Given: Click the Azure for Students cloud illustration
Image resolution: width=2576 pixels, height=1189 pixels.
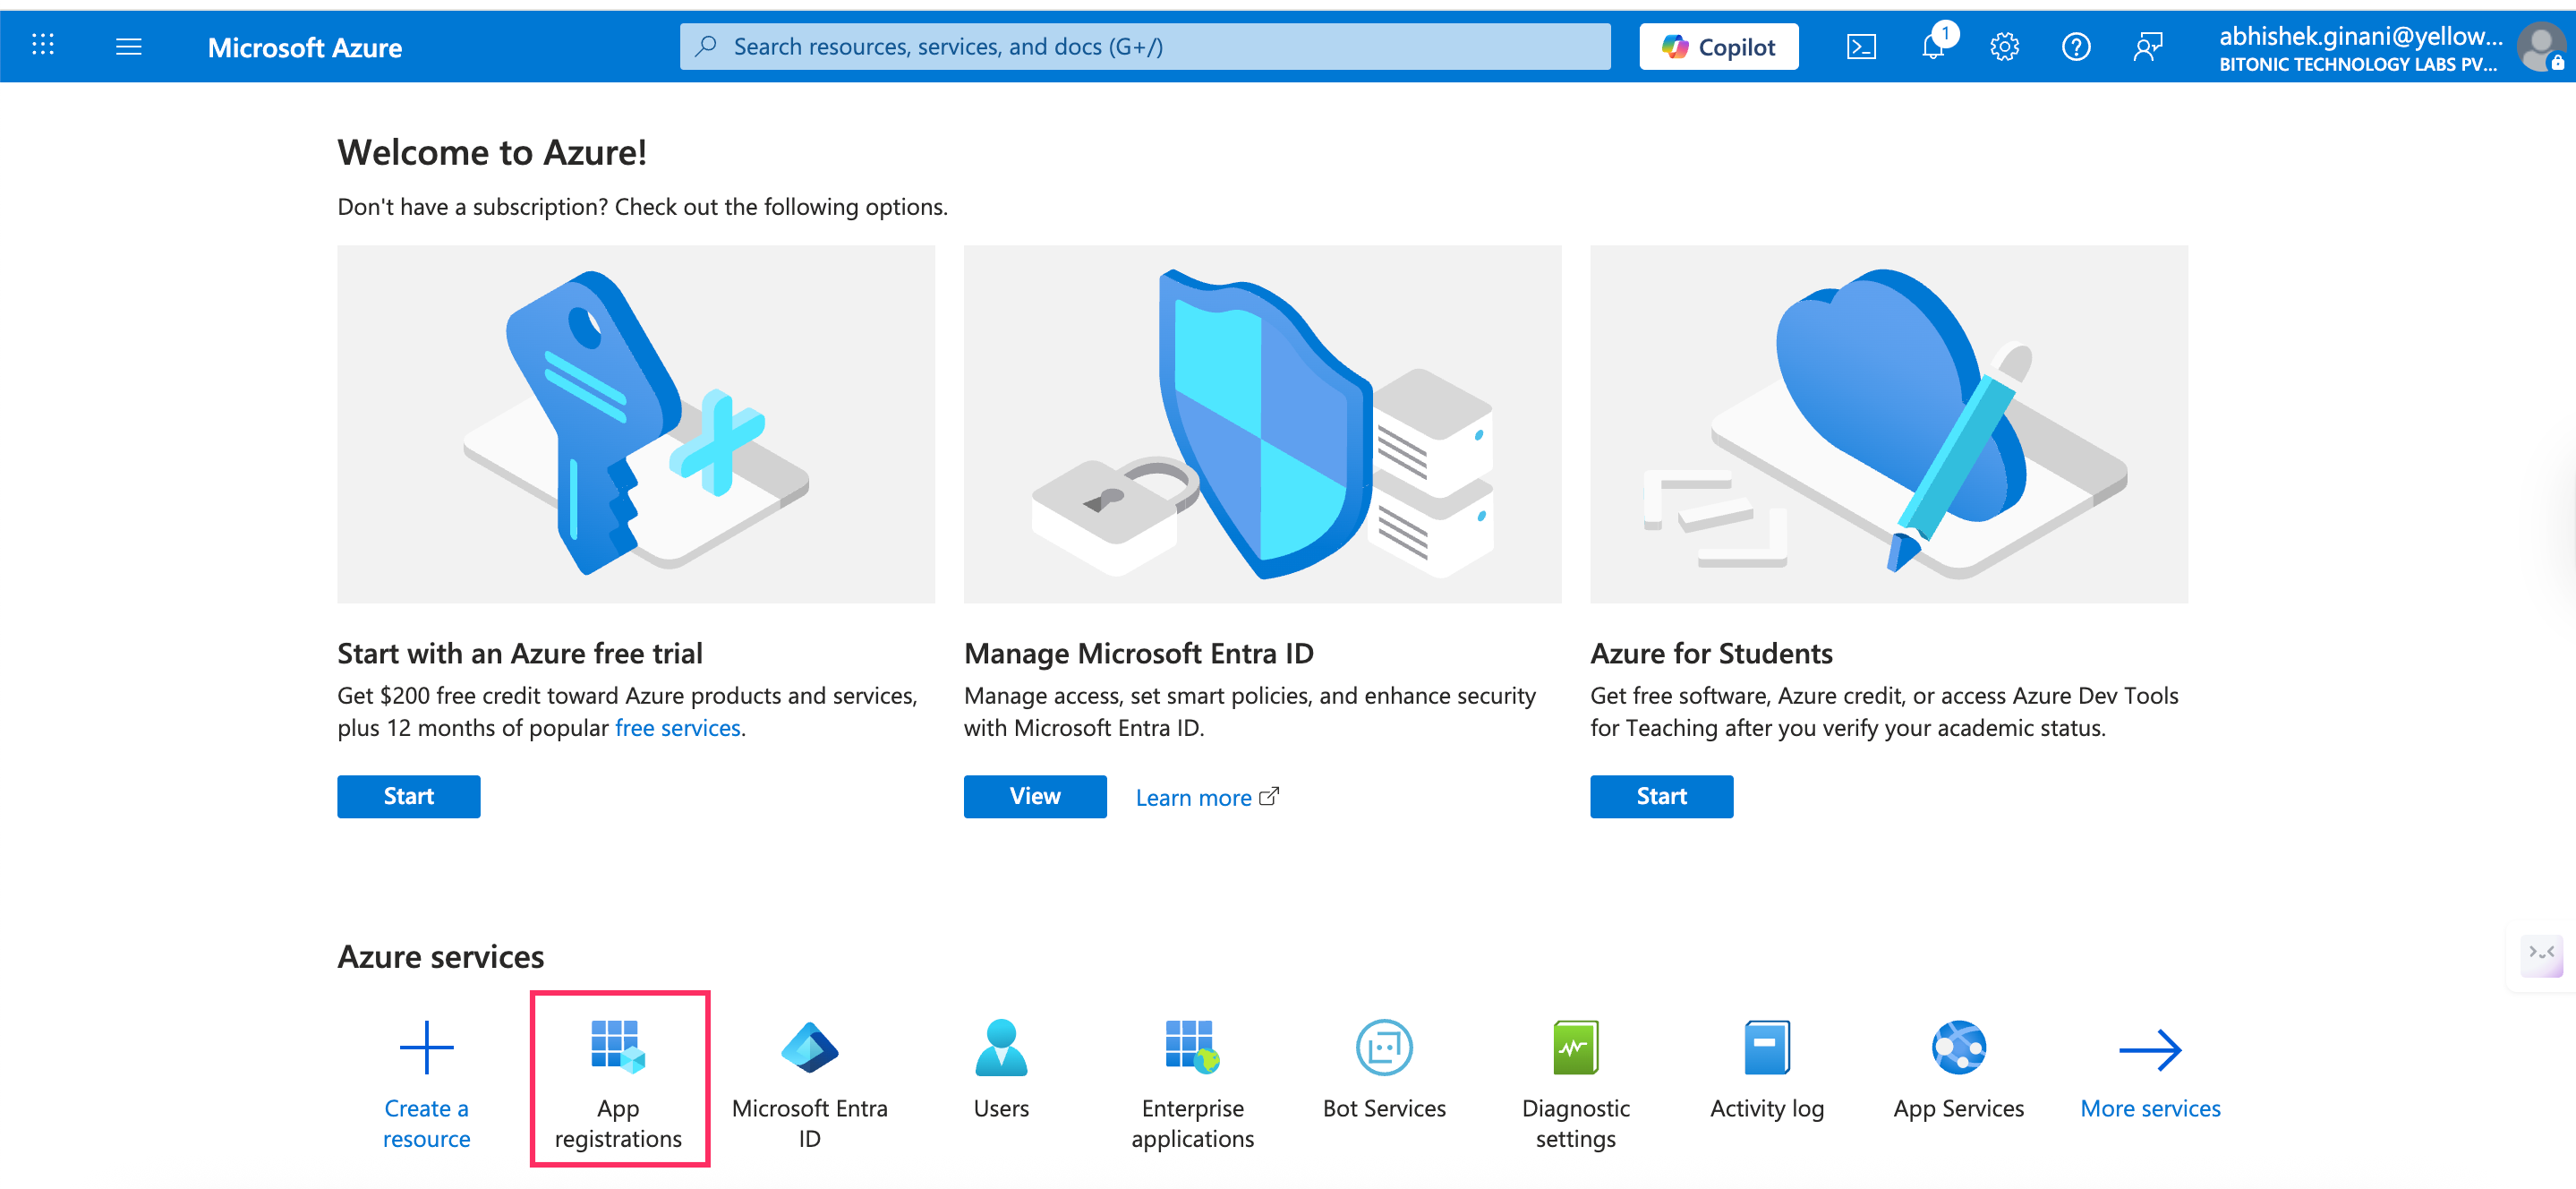Looking at the screenshot, I should [1889, 424].
